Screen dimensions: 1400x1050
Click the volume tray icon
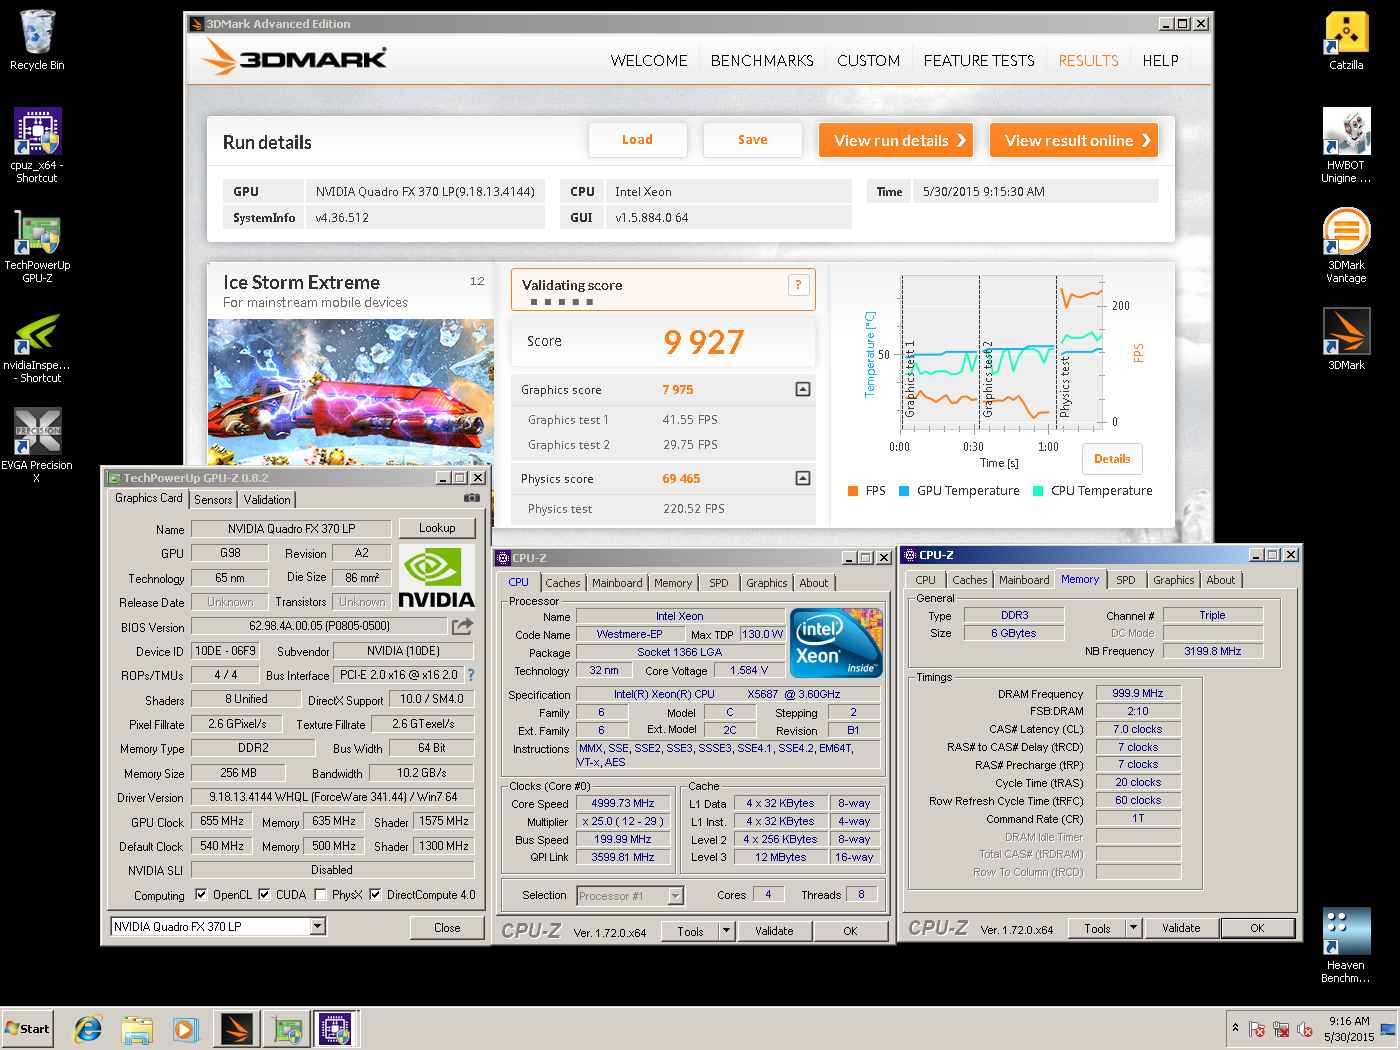[x=1304, y=1029]
